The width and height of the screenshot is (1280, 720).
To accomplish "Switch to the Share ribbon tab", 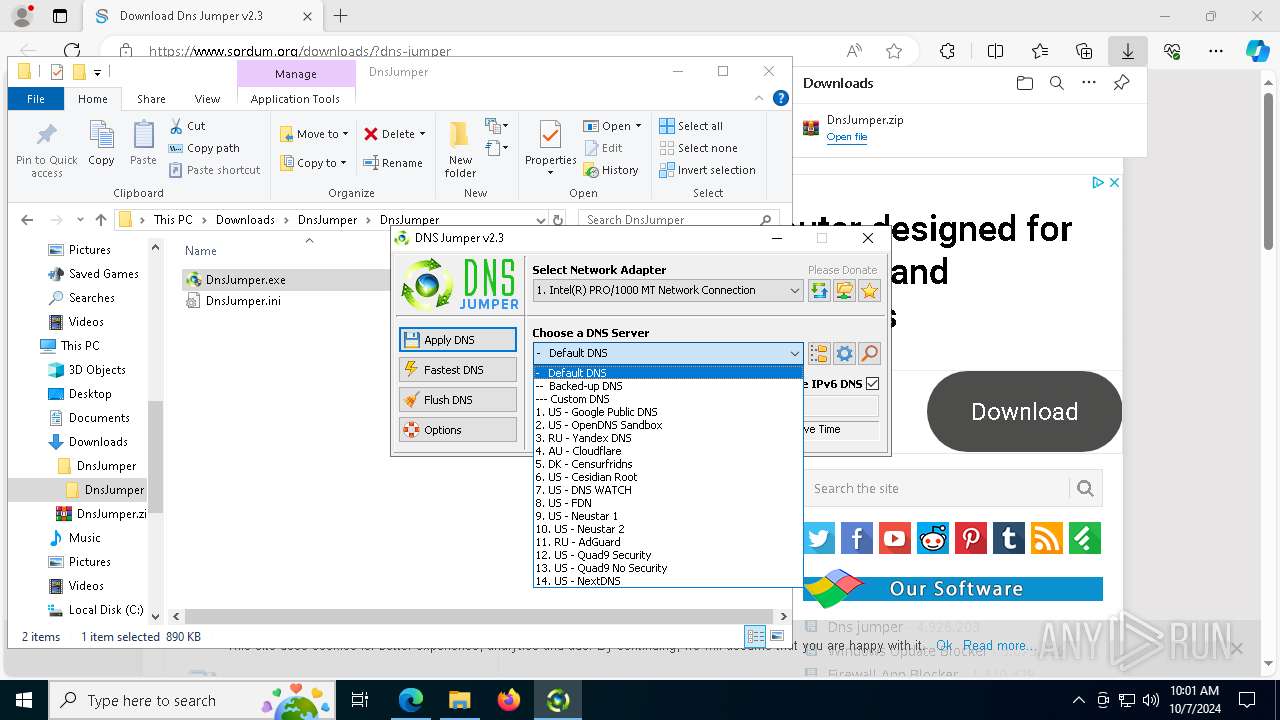I will click(x=151, y=99).
